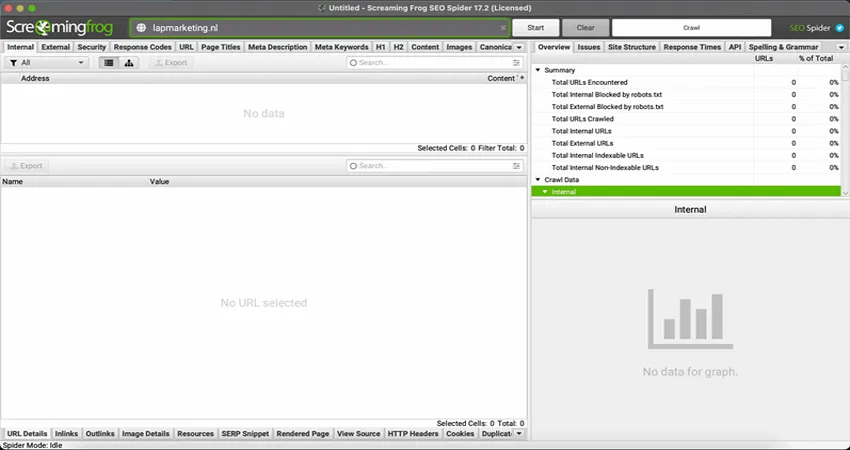The image size is (850, 450).
Task: Open the H1 tab
Action: [x=381, y=47]
